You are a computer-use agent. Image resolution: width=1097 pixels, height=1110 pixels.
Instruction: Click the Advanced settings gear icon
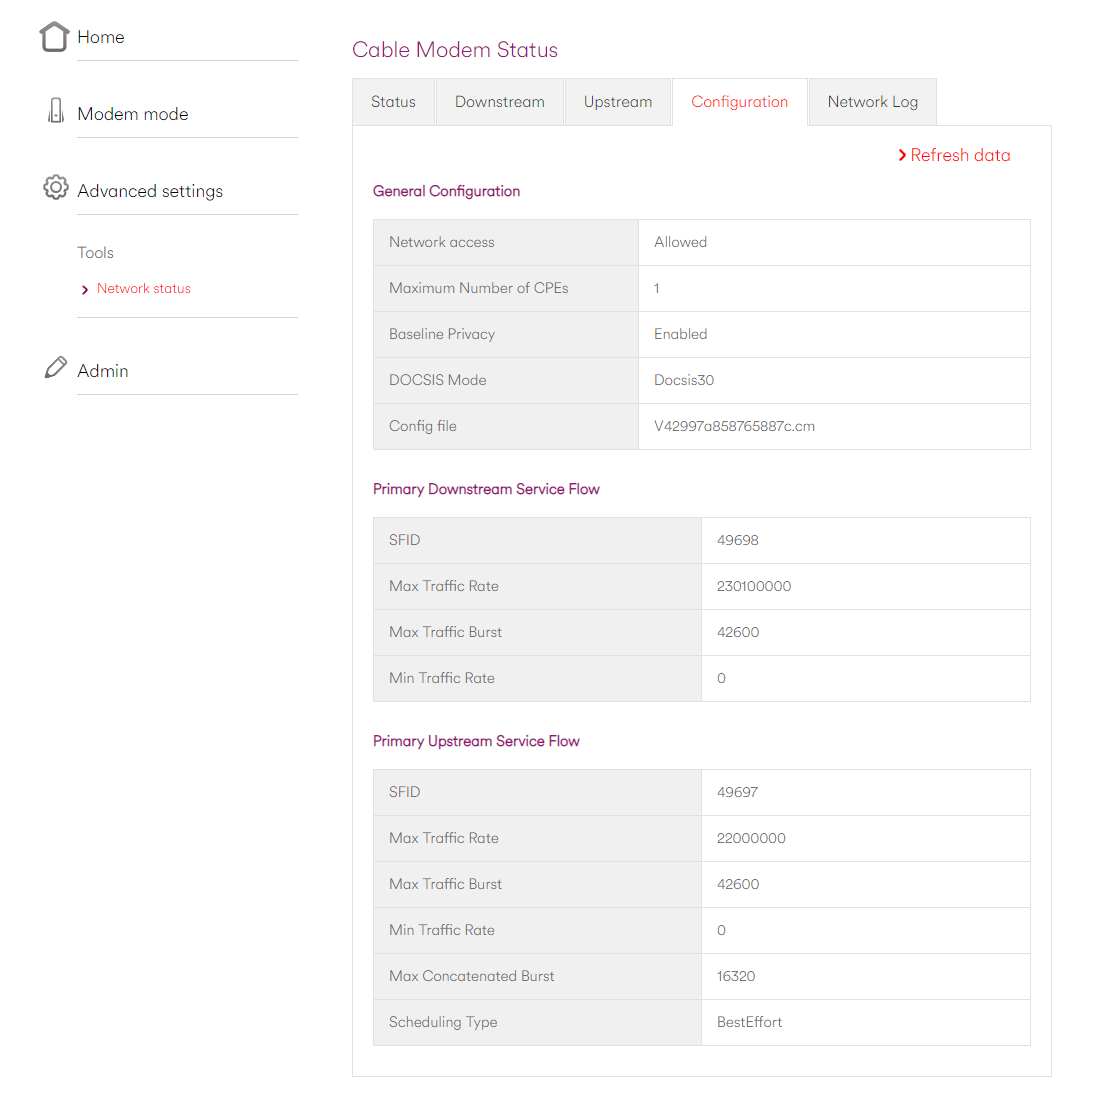pos(56,187)
